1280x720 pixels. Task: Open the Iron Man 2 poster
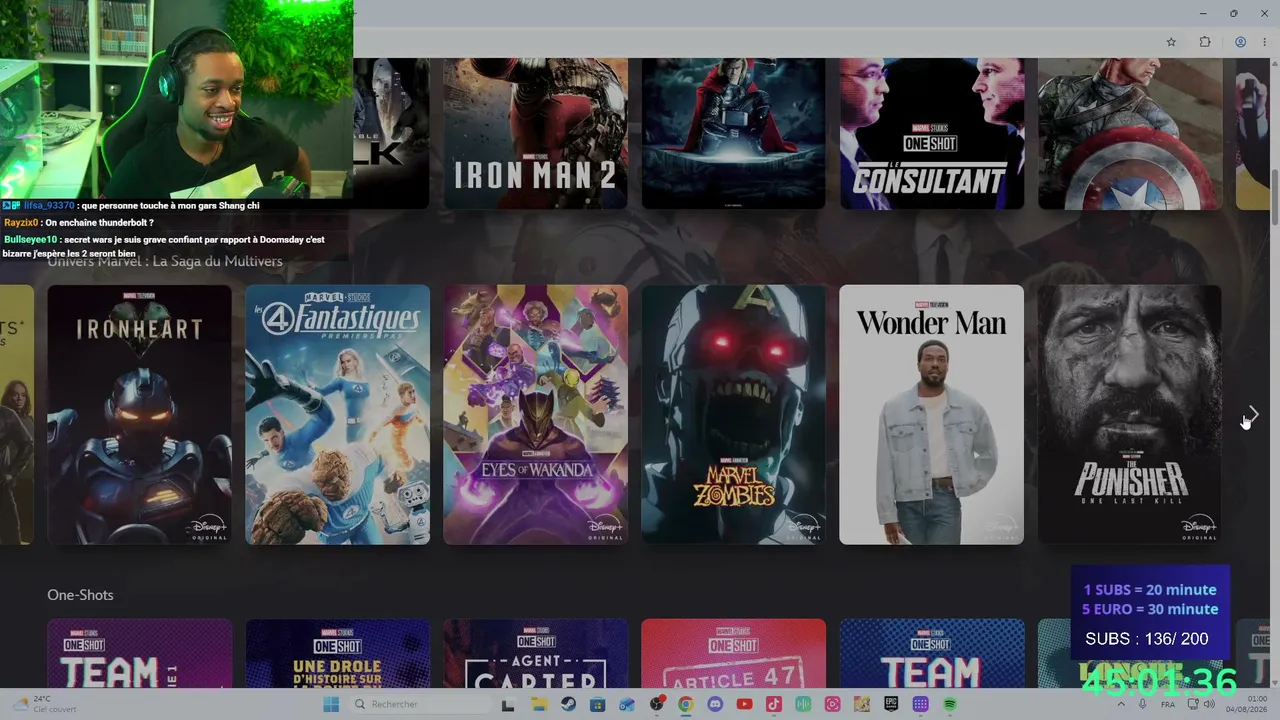click(535, 133)
